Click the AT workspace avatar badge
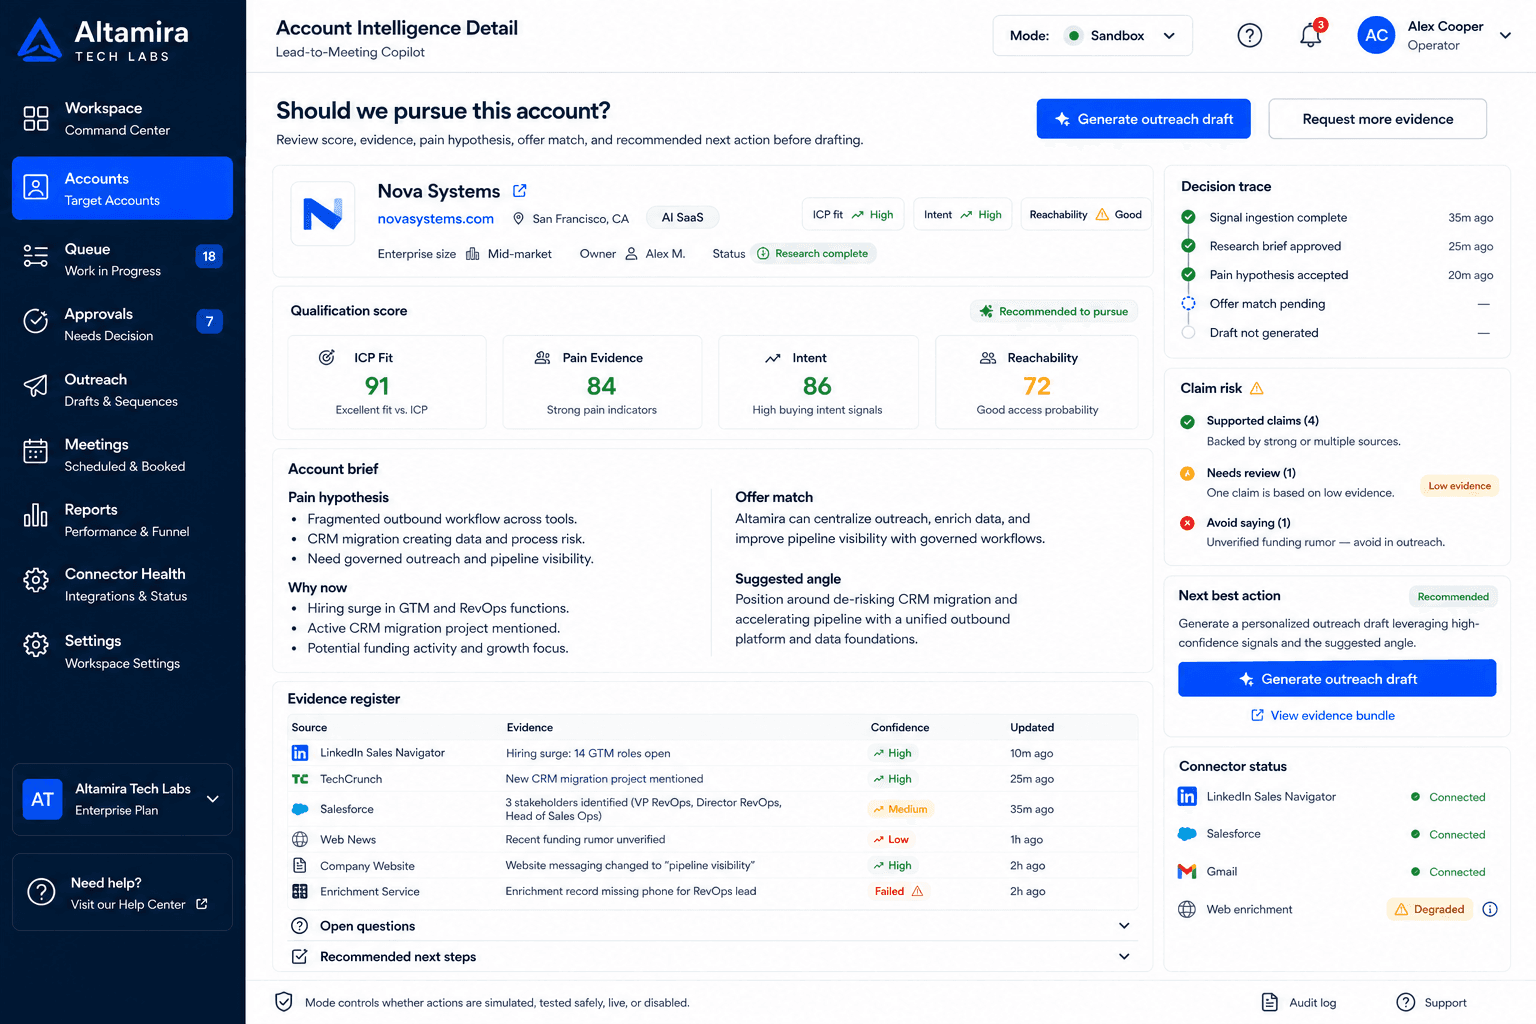Screen dimensions: 1536x1024 (42, 799)
